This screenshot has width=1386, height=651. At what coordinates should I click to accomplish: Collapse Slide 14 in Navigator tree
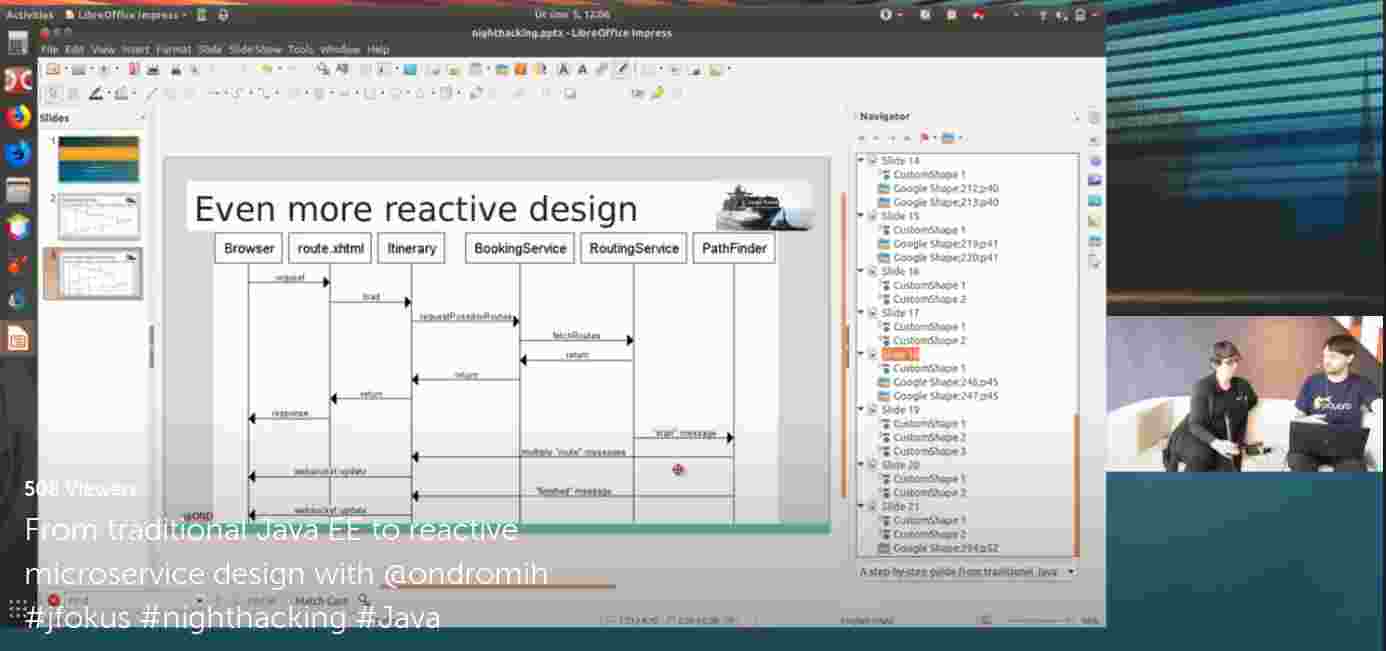point(861,160)
